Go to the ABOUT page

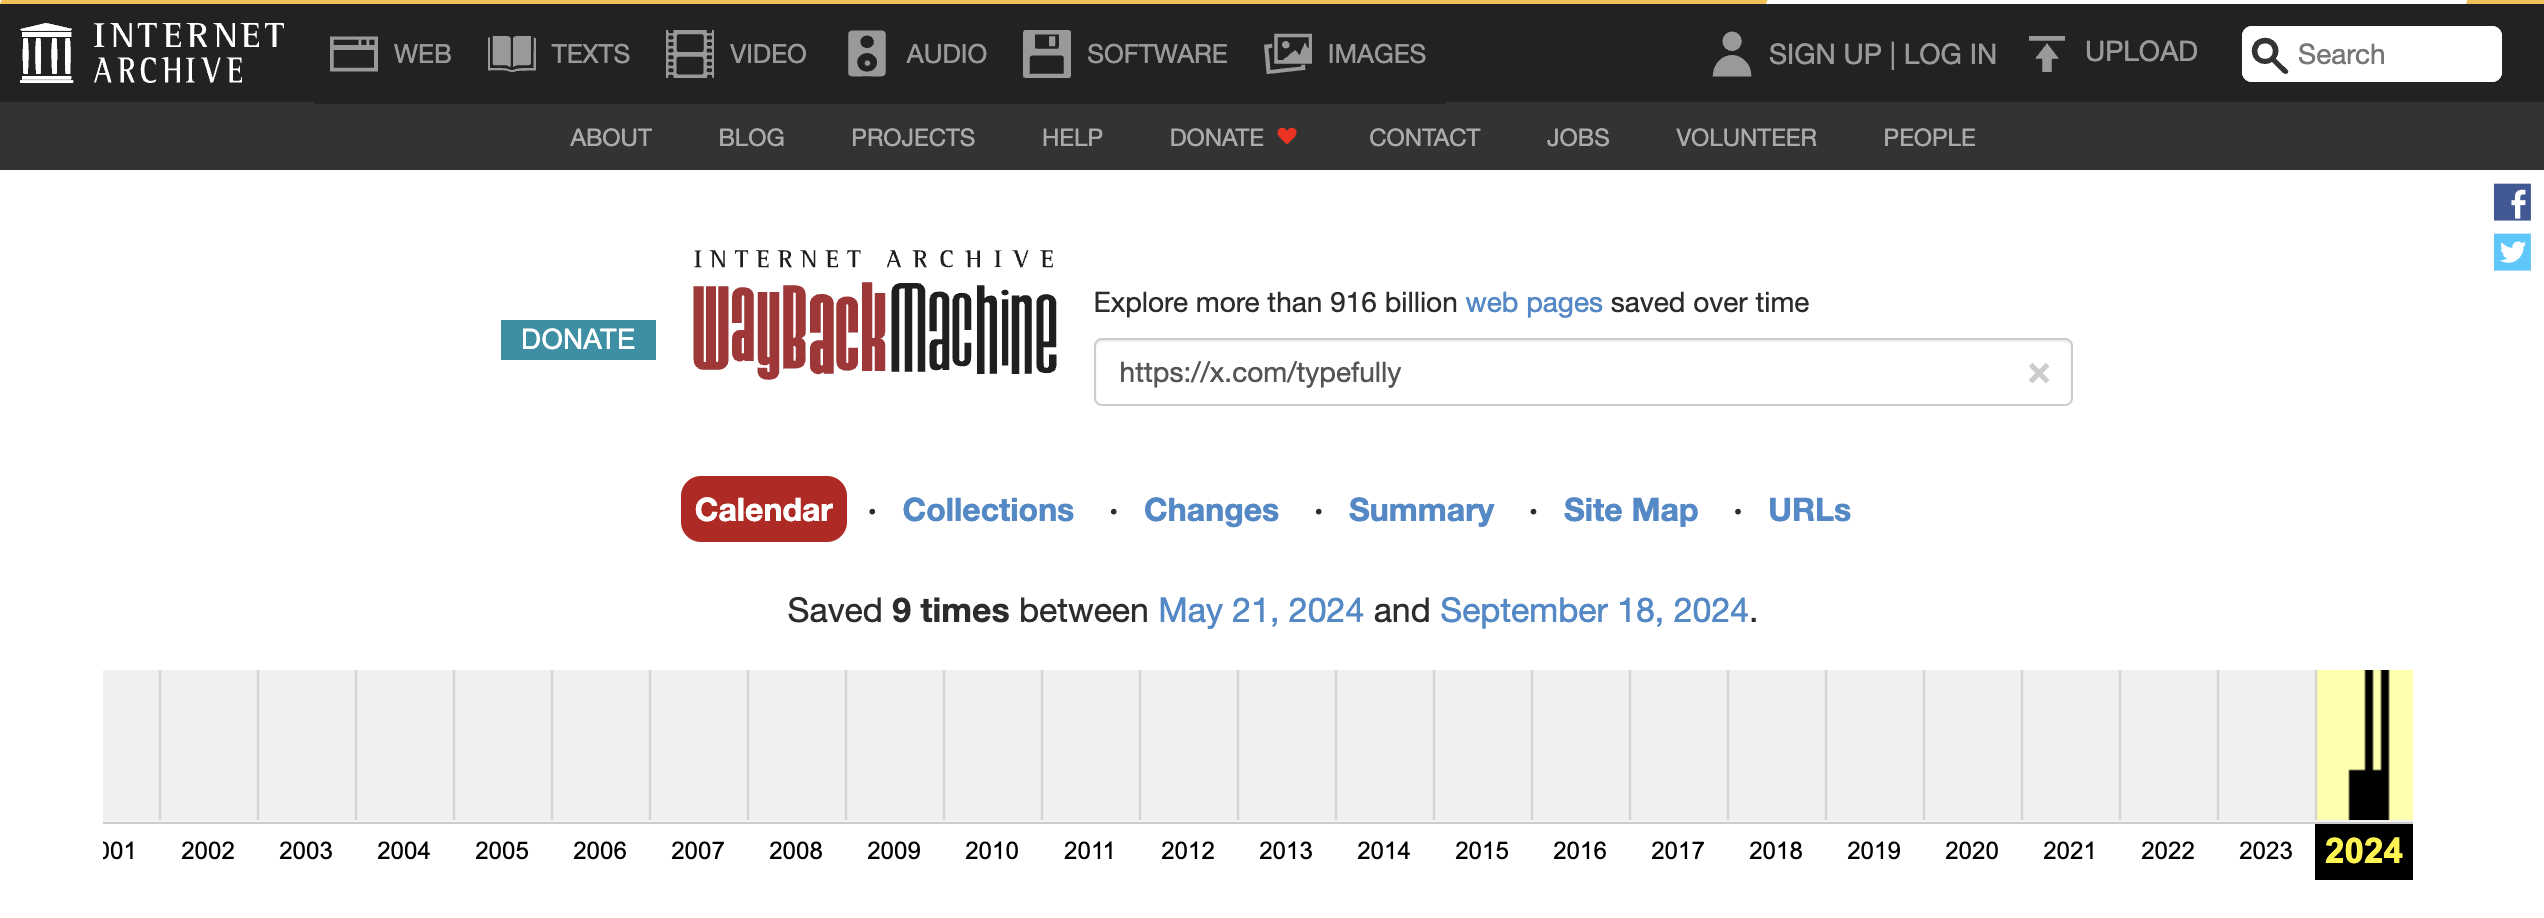point(611,137)
